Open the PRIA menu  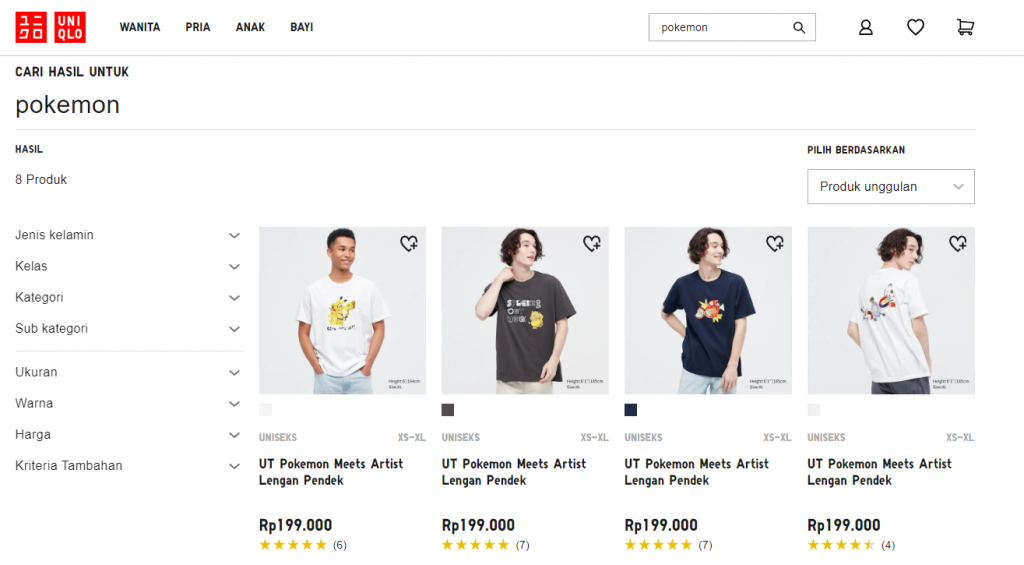[198, 28]
